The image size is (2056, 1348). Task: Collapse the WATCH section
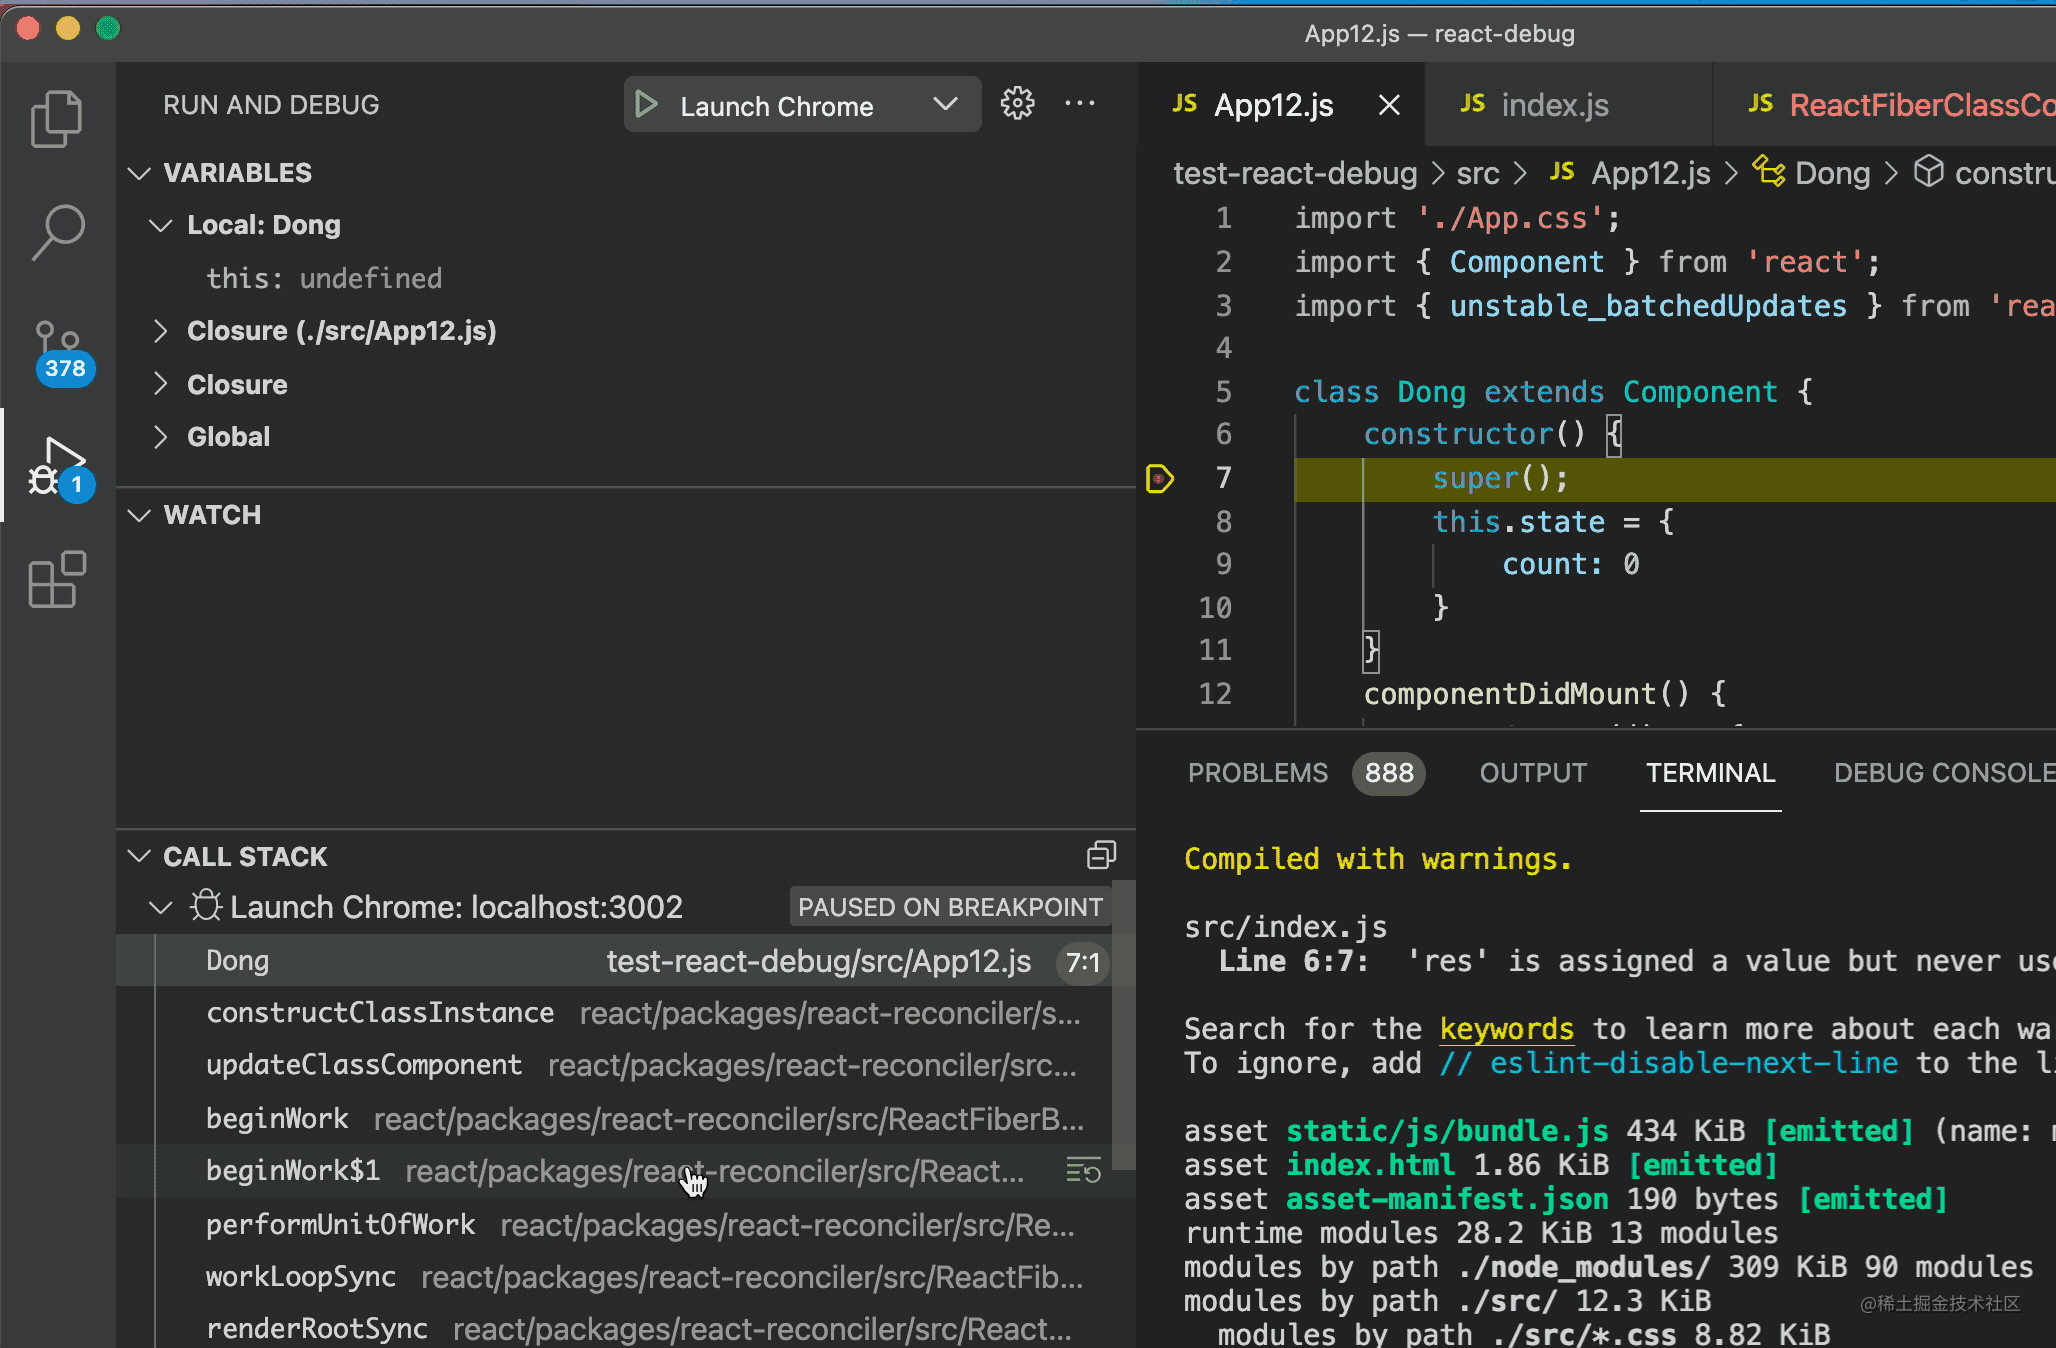[140, 515]
